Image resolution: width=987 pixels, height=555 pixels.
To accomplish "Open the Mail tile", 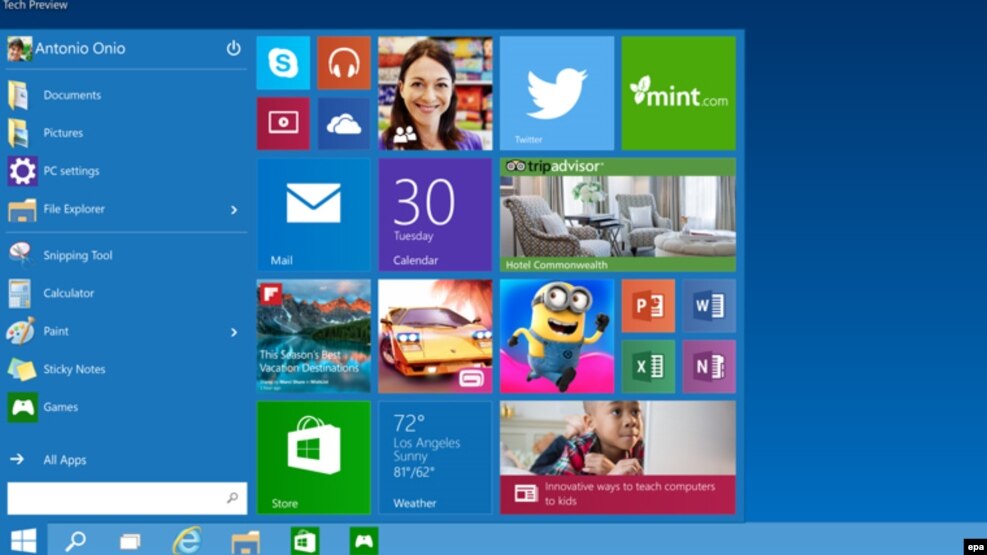I will (313, 215).
